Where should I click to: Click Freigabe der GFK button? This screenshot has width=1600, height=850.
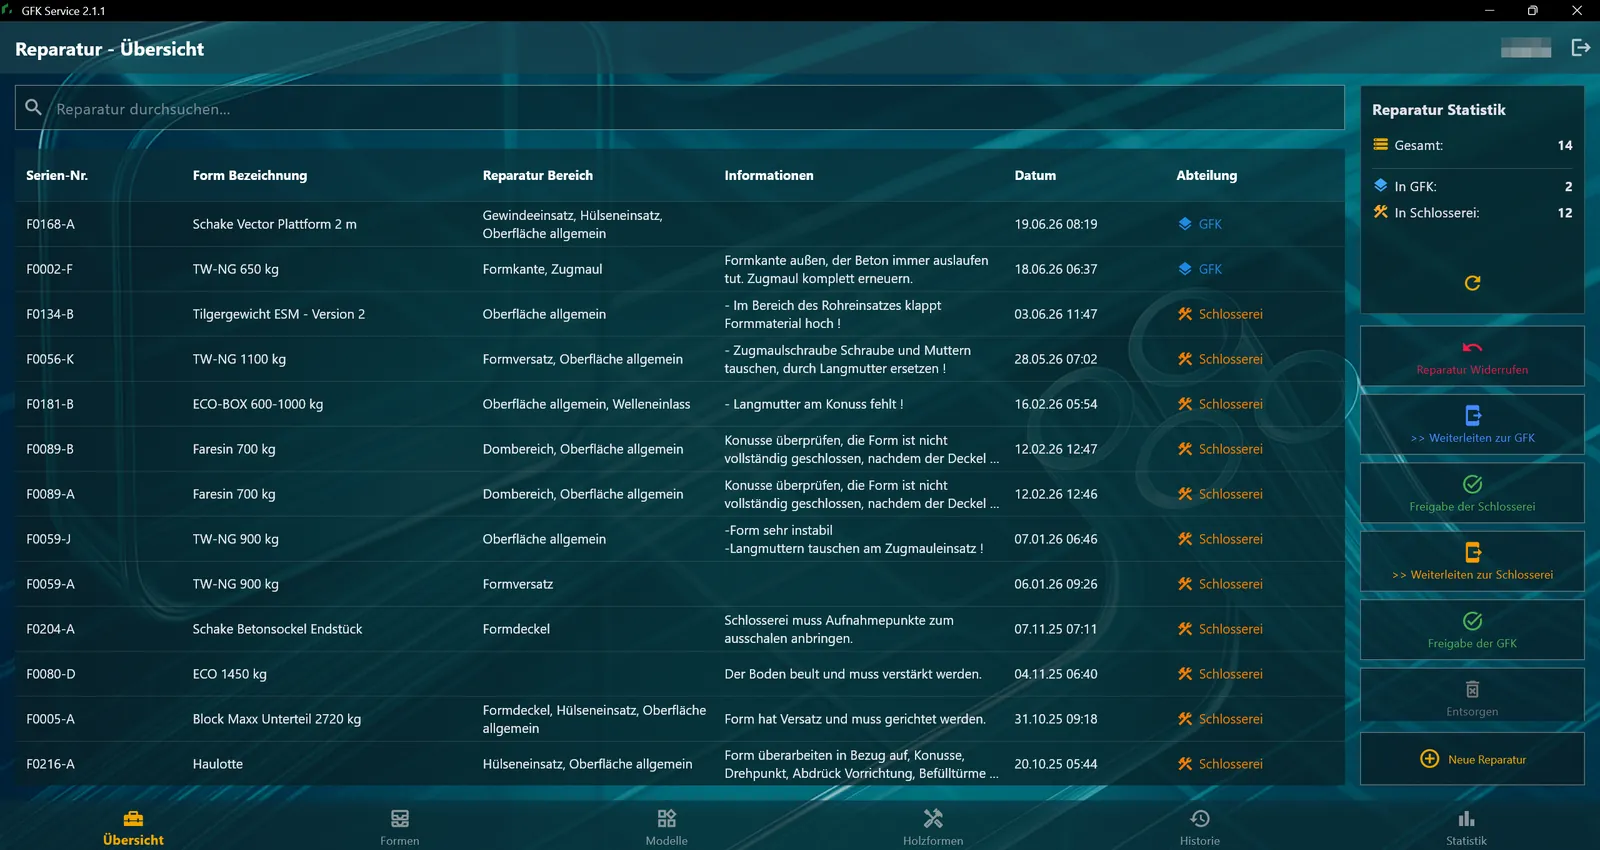[x=1472, y=630]
